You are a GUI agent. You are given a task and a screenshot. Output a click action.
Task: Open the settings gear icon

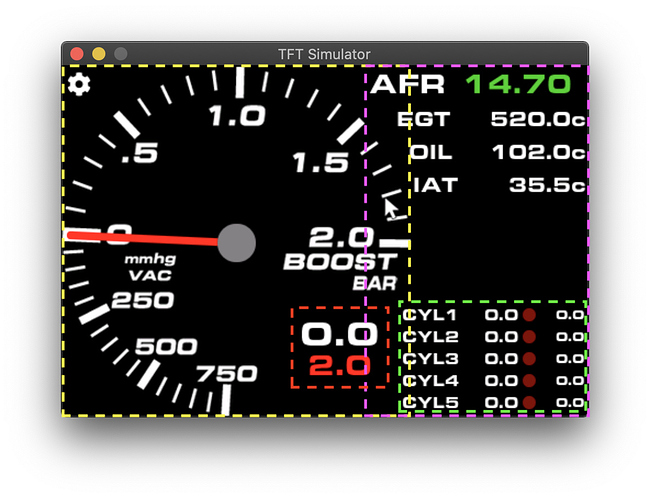(x=79, y=85)
